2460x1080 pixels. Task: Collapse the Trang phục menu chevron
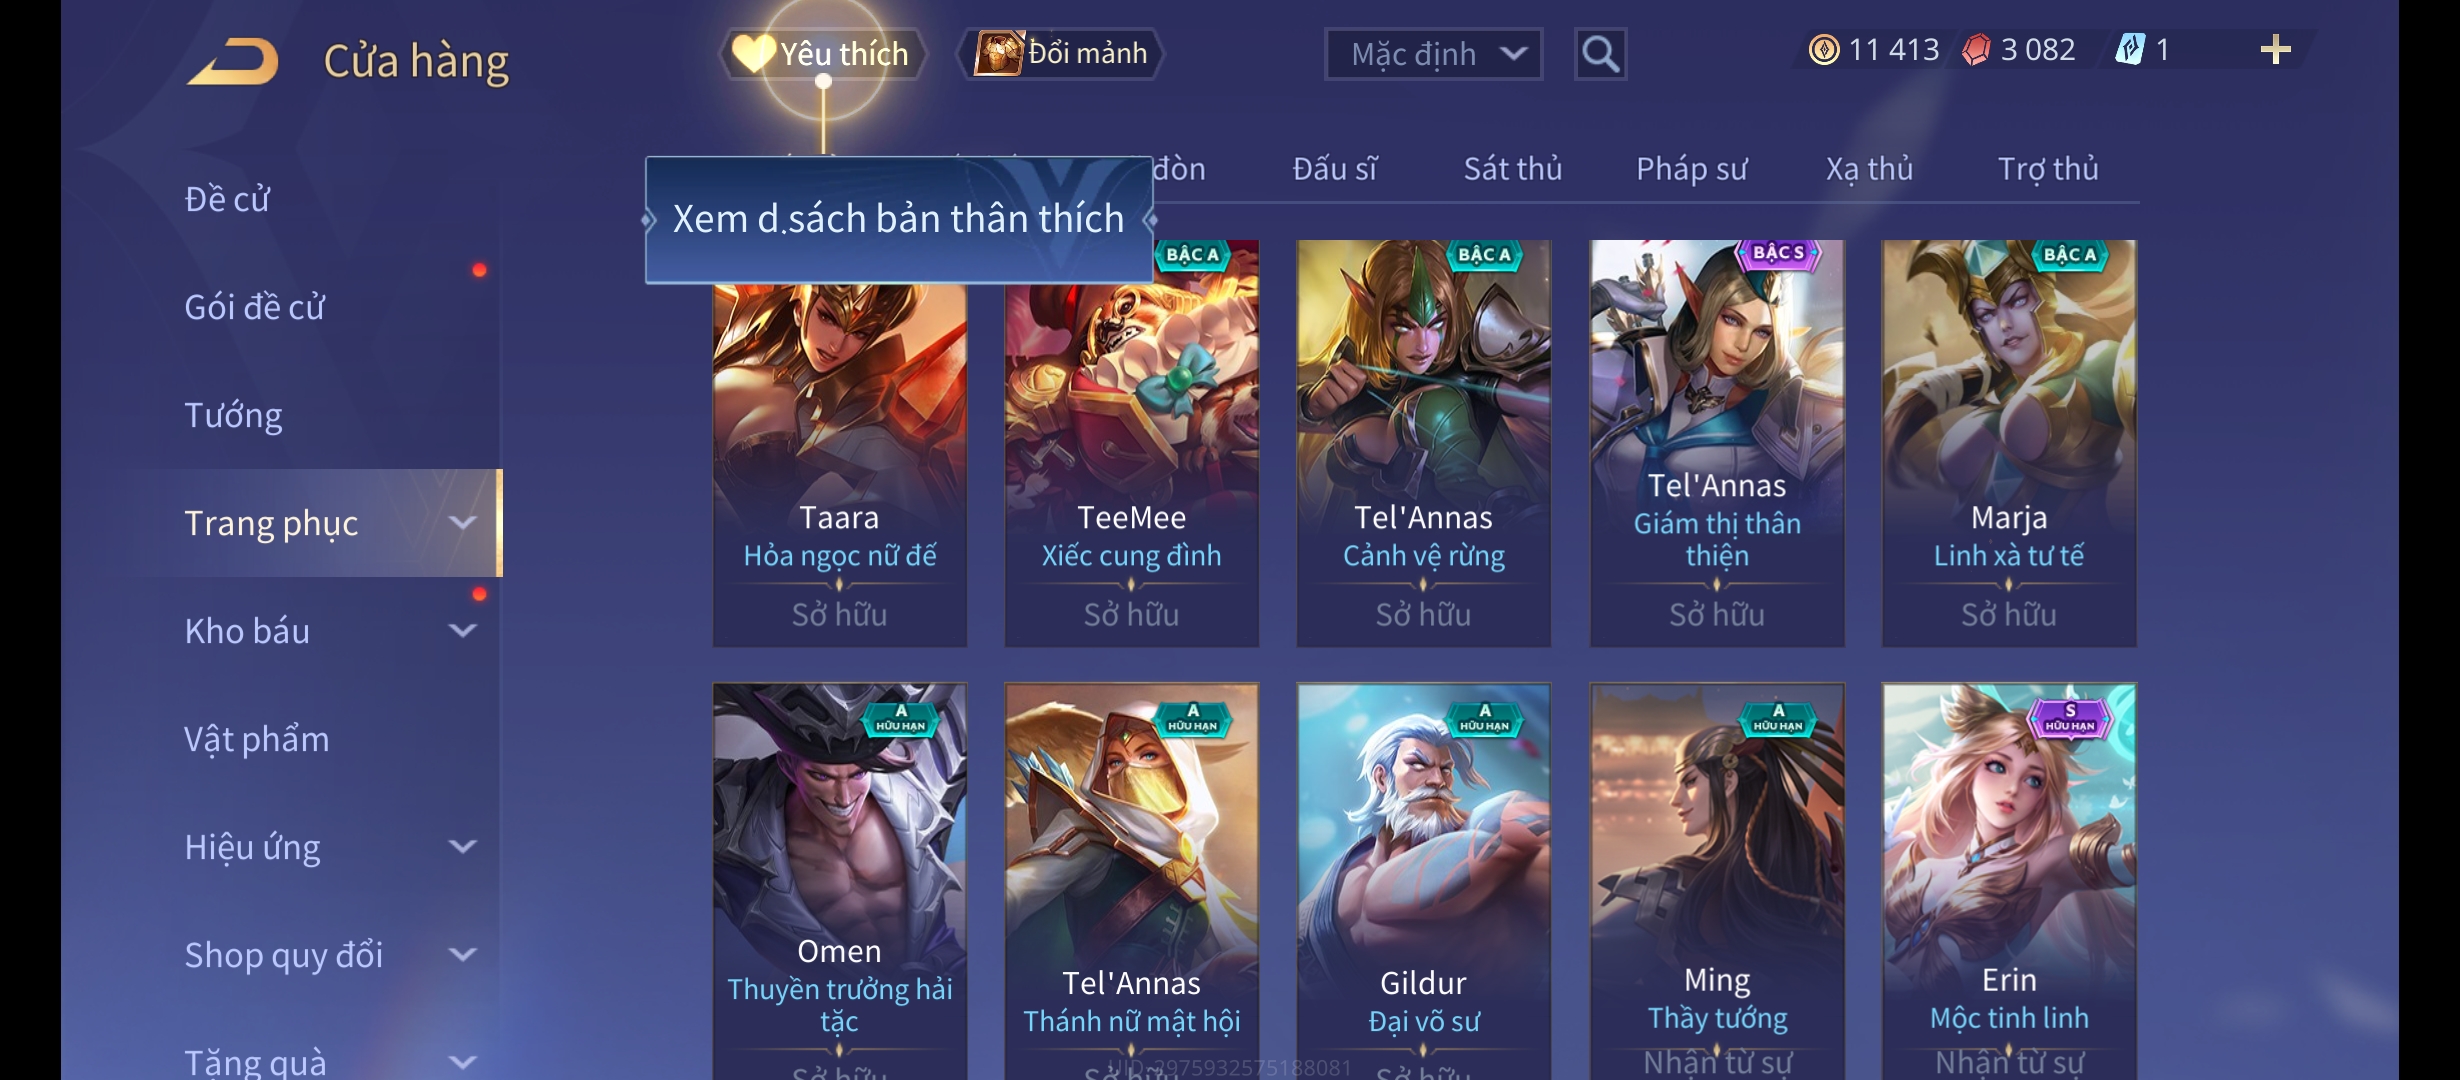pos(462,523)
